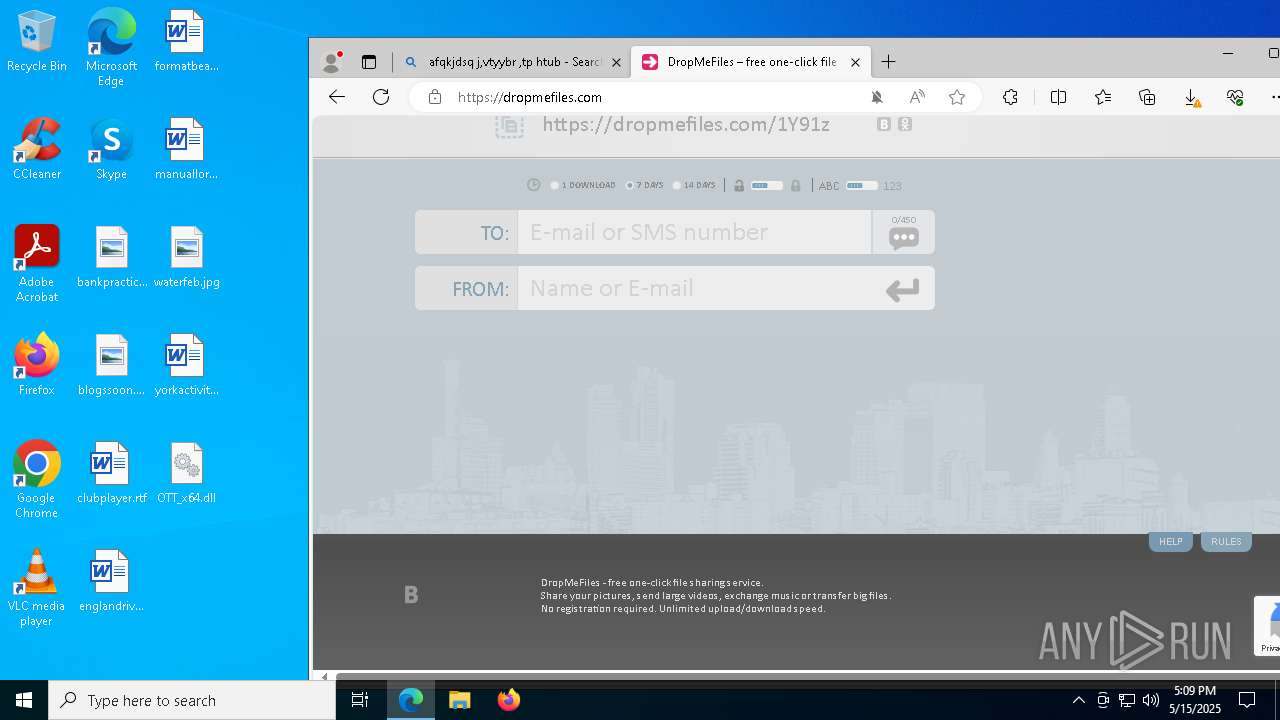Select CCleaner desktop shortcut

point(37,148)
